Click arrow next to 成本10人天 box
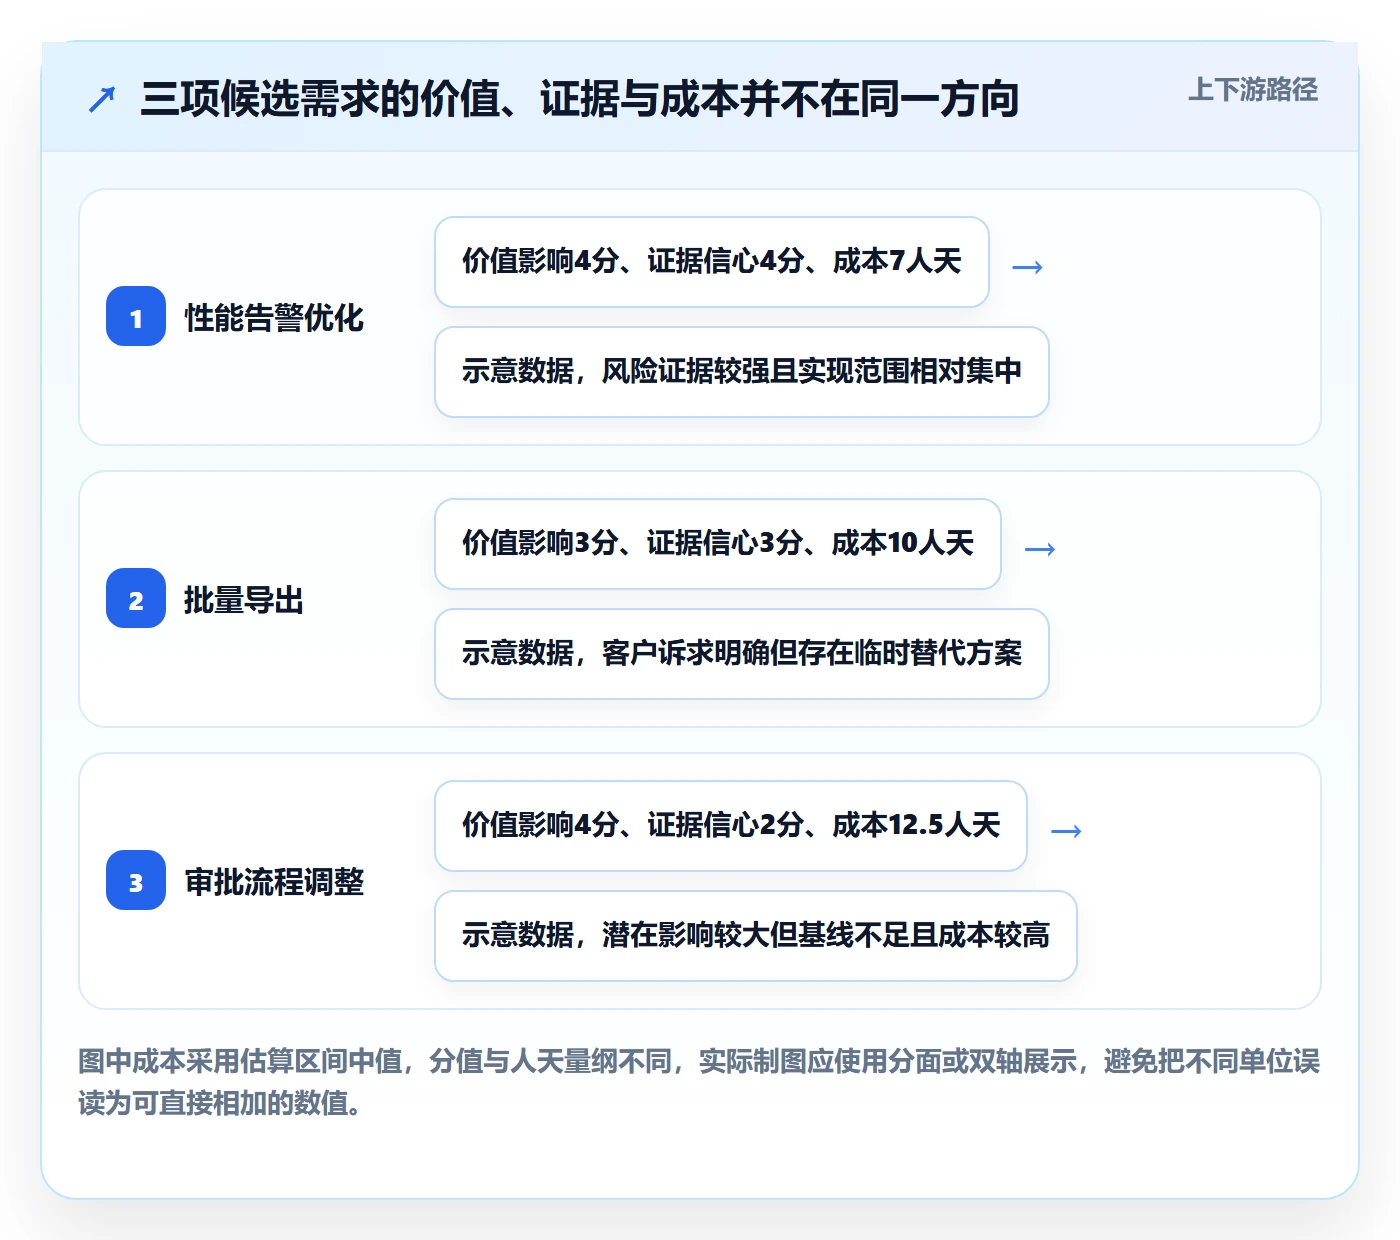1400x1240 pixels. coord(1040,549)
